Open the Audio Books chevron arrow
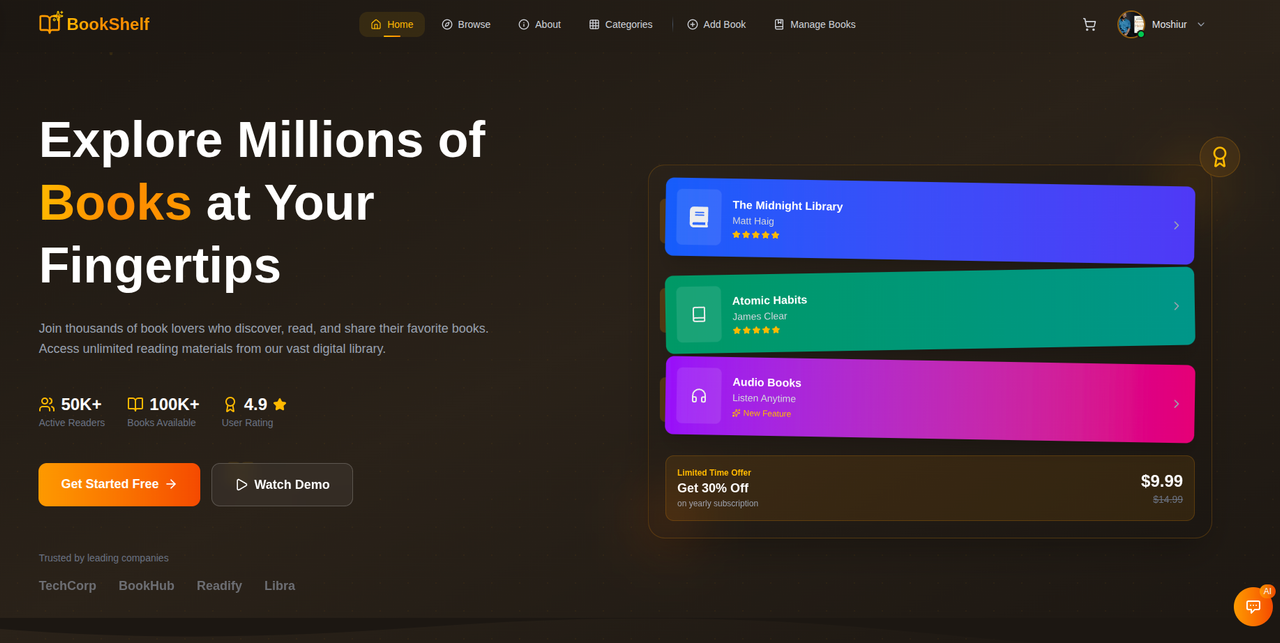 1177,404
